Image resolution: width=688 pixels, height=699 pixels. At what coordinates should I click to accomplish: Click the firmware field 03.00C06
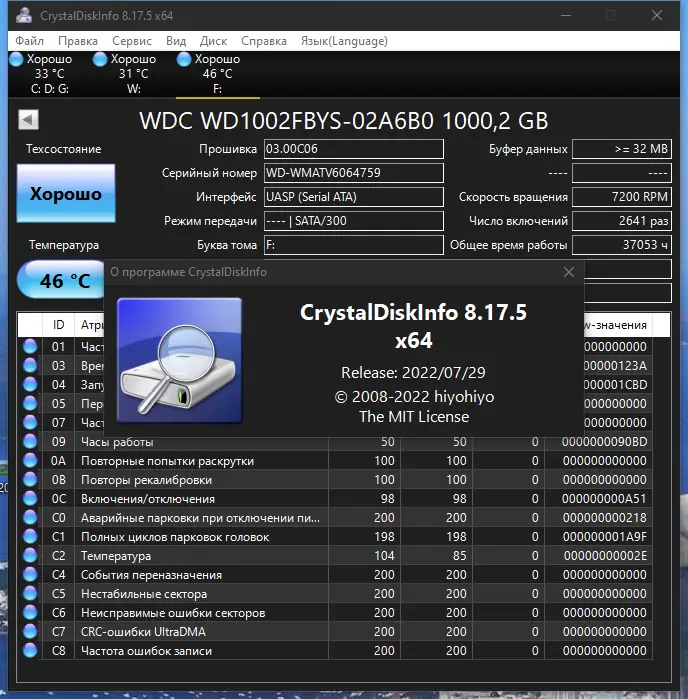click(354, 149)
